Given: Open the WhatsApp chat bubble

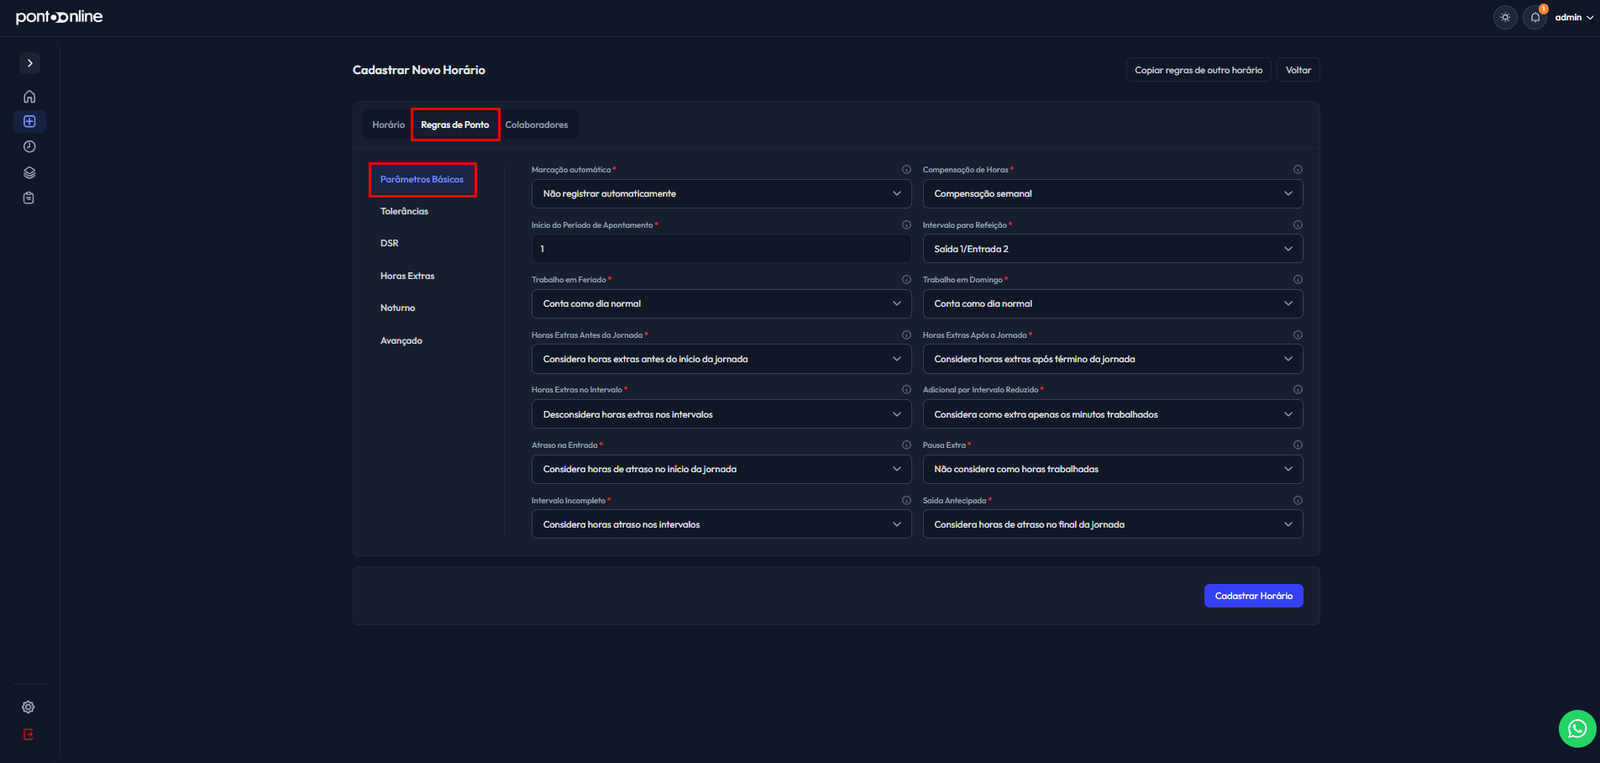Looking at the screenshot, I should [x=1577, y=728].
